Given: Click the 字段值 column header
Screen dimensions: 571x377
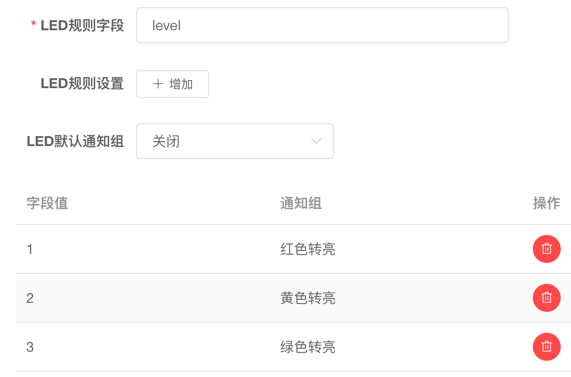Looking at the screenshot, I should [47, 203].
